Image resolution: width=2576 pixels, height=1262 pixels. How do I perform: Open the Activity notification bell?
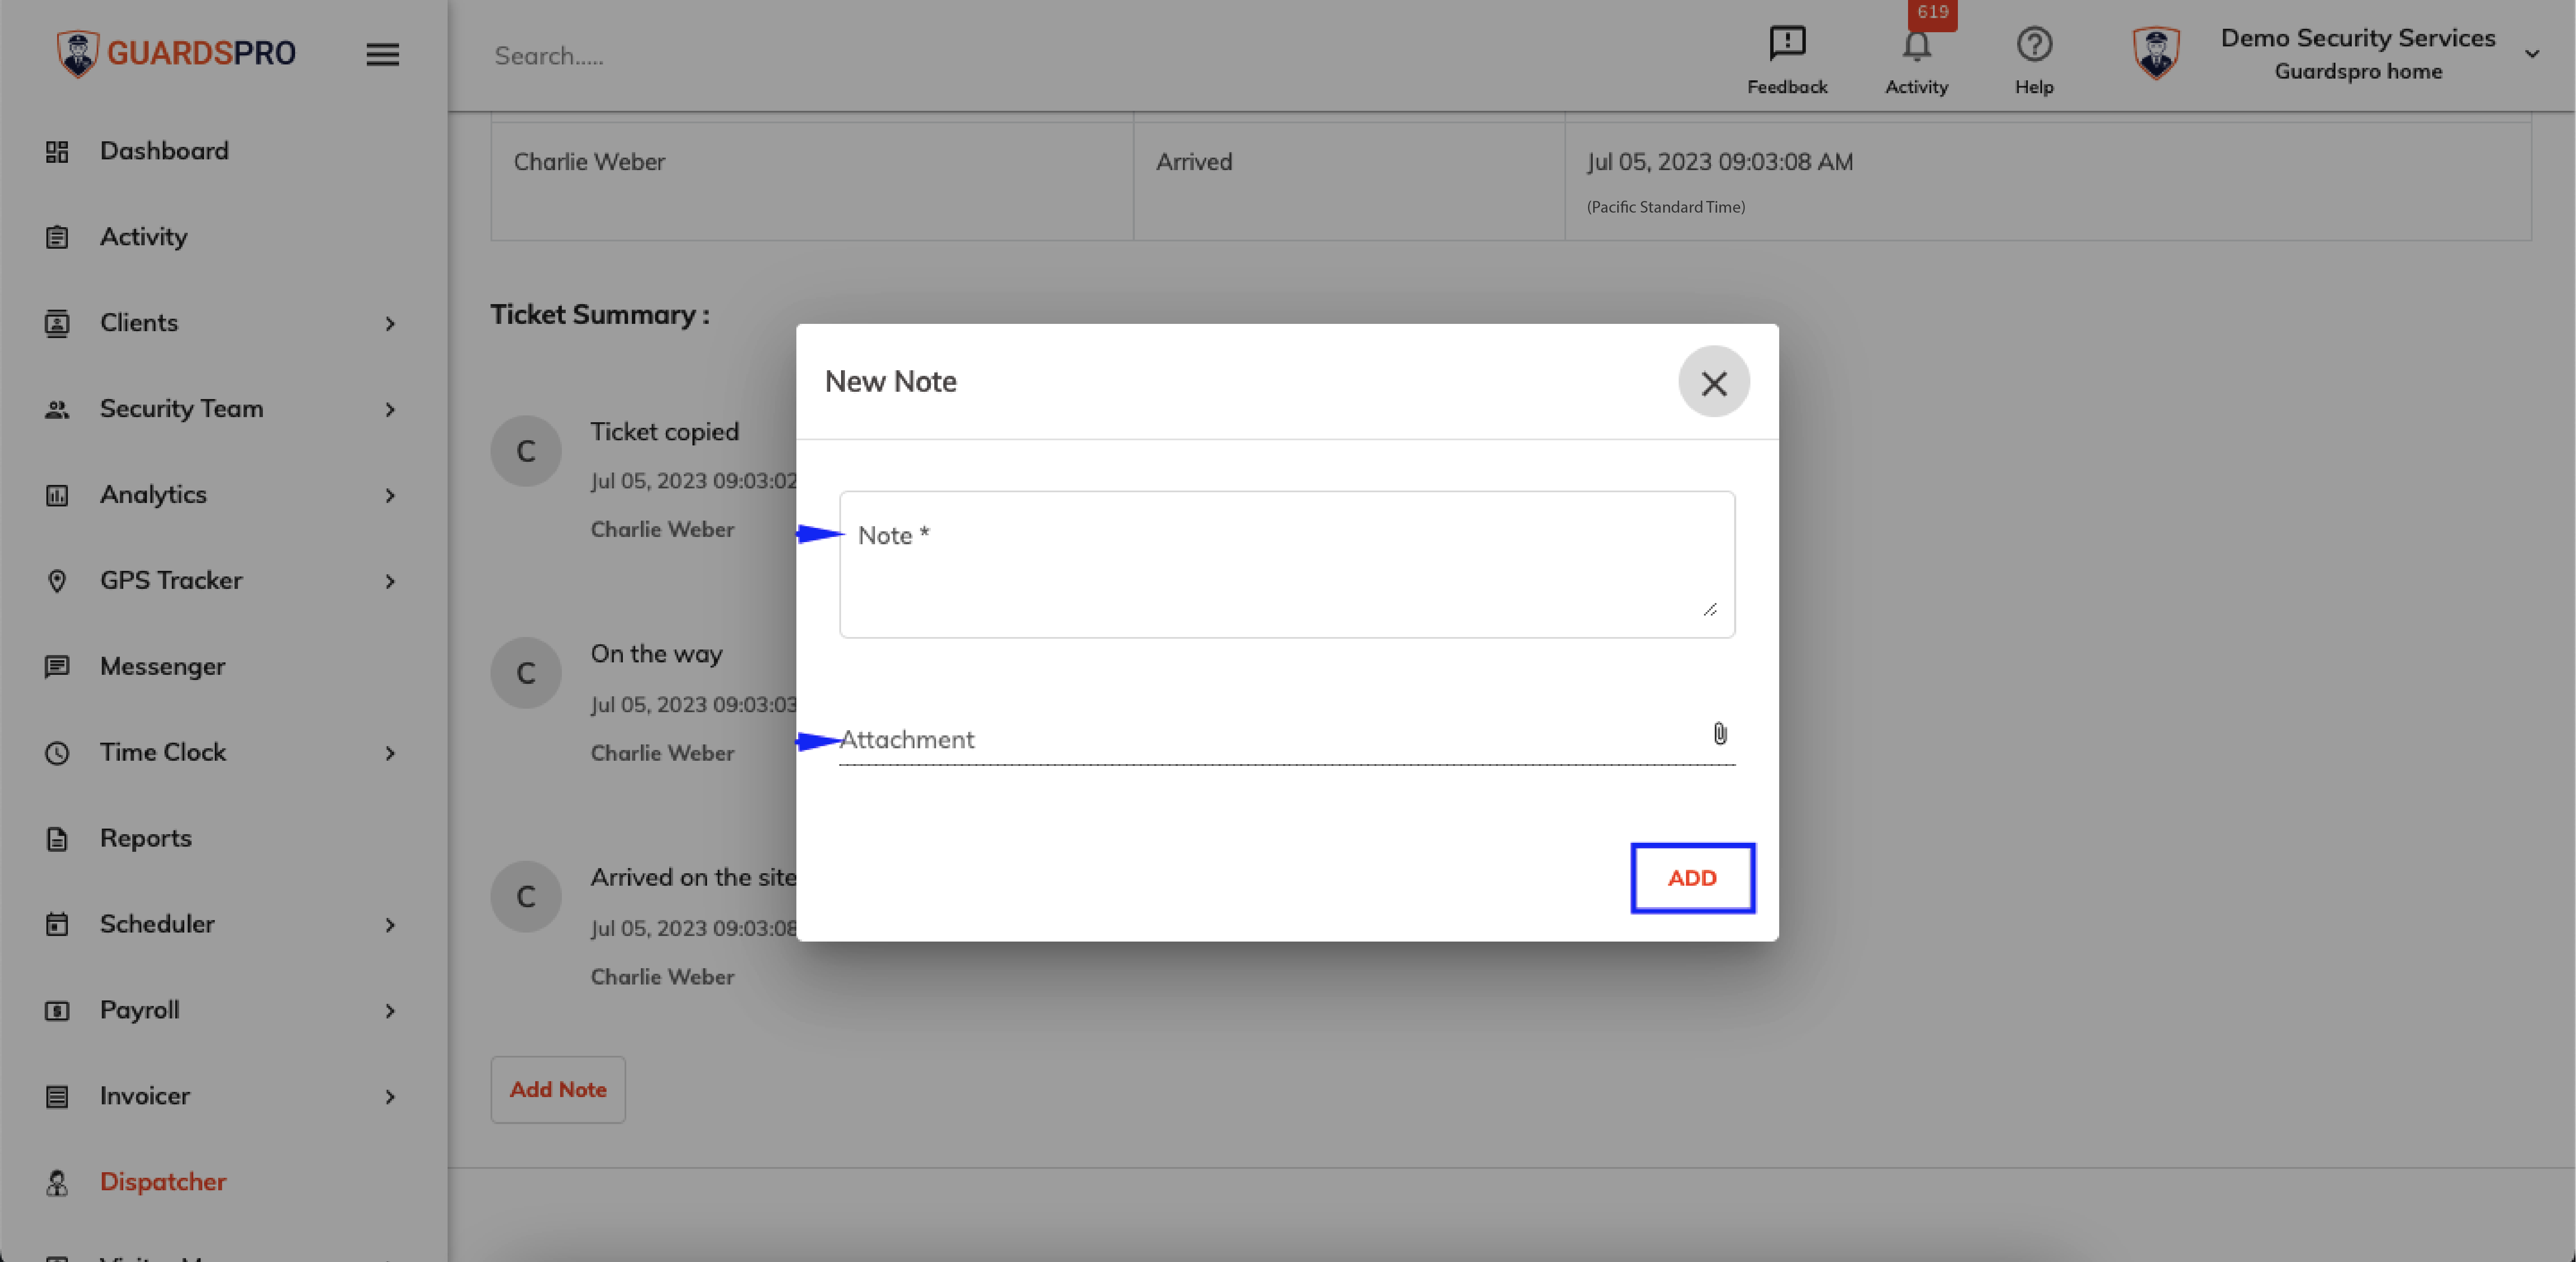(x=1916, y=46)
